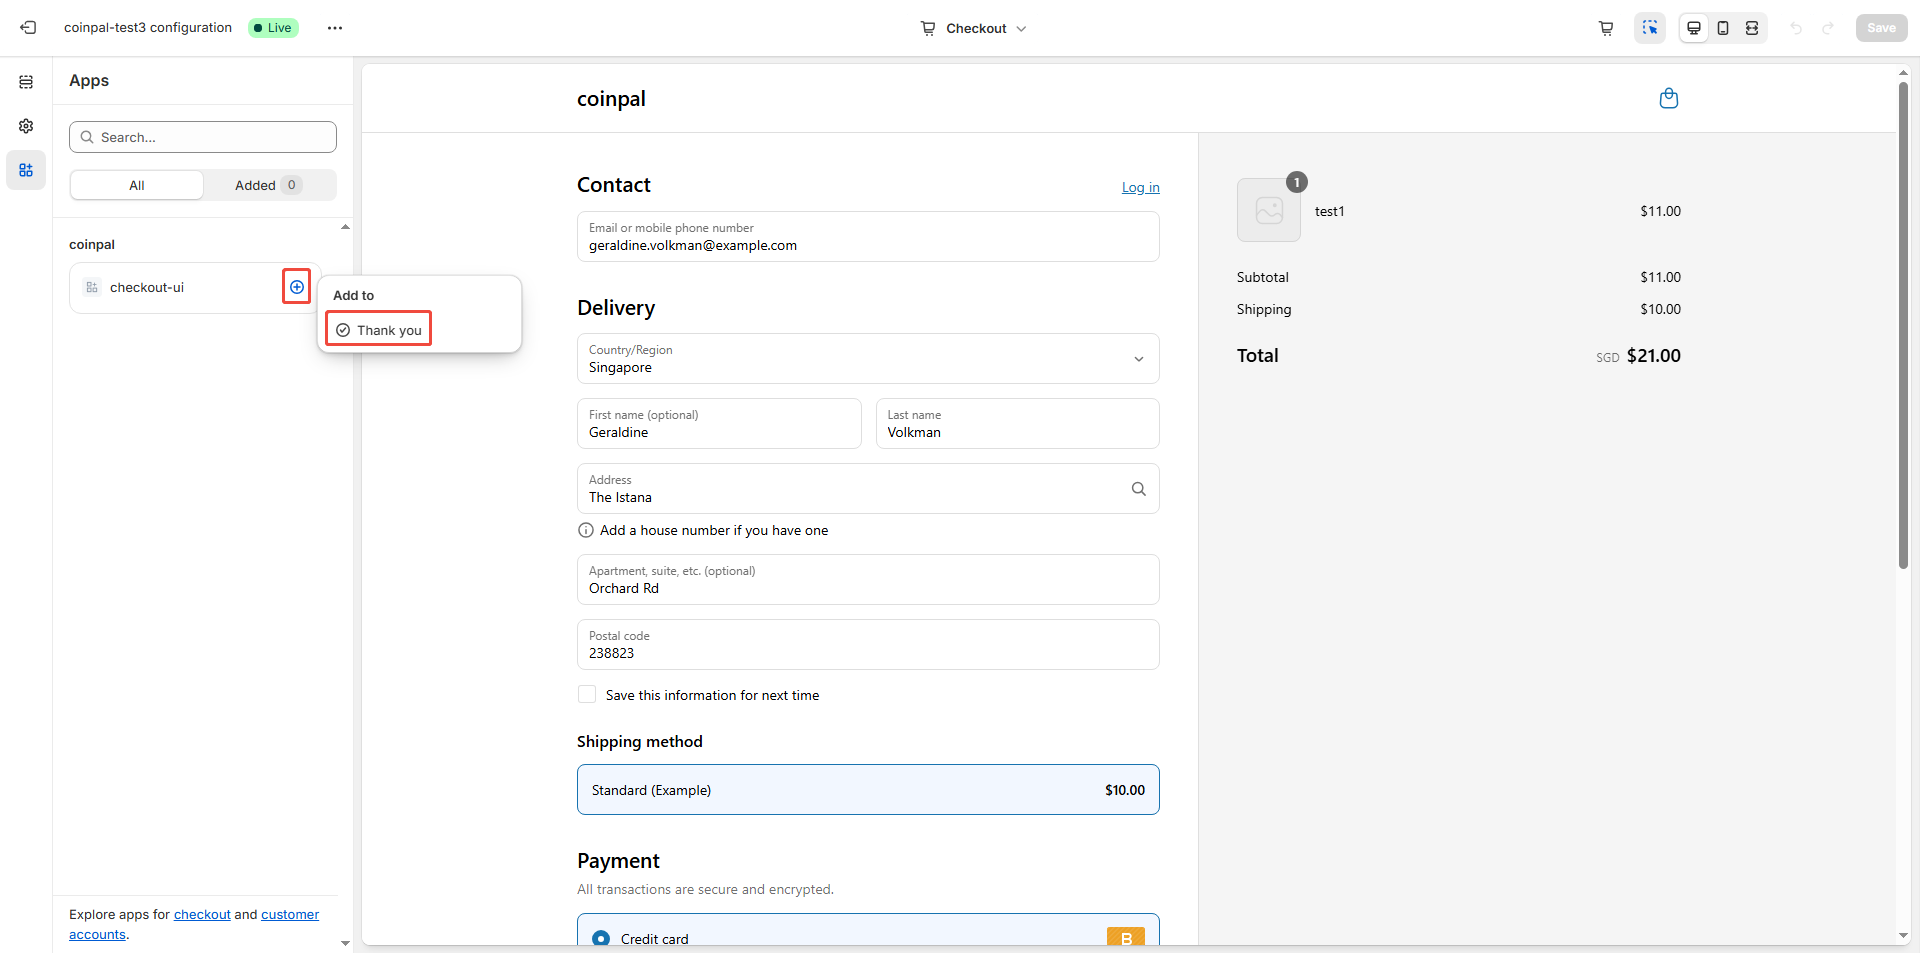Click the plus icon beside checkout-ui
Viewport: 1920px width, 953px height.
(x=297, y=287)
